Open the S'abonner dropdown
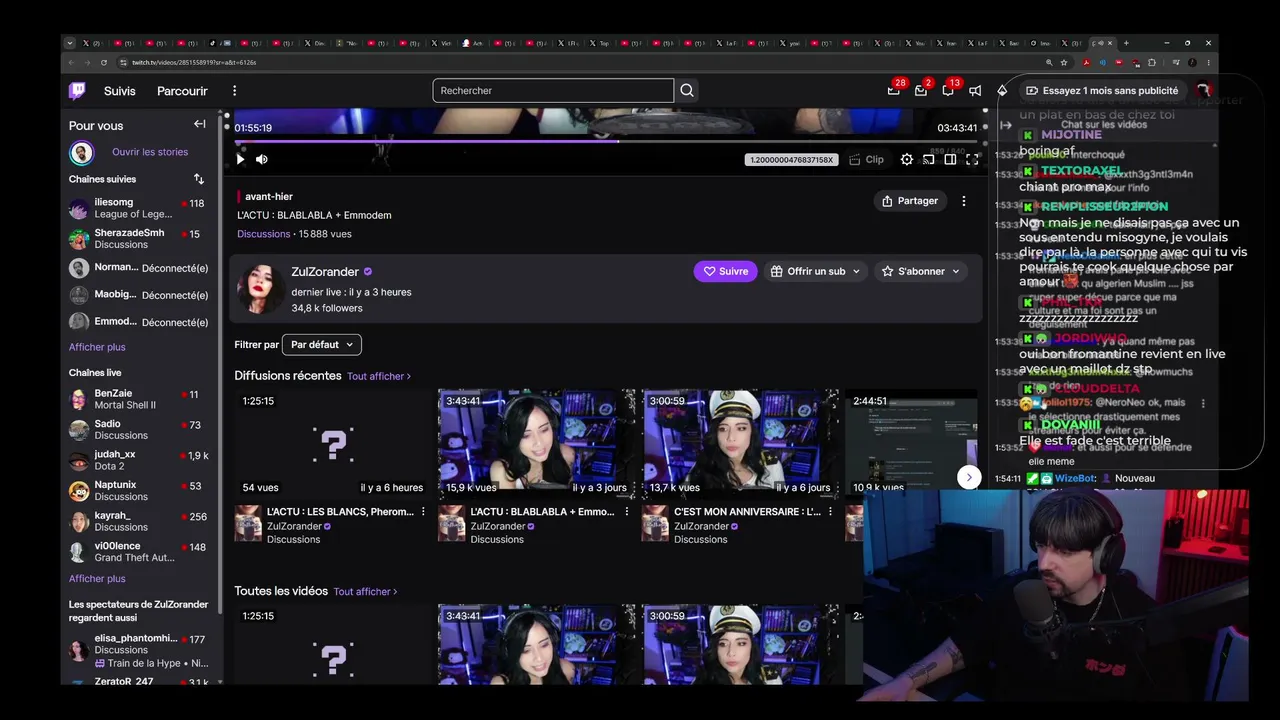 coord(921,271)
